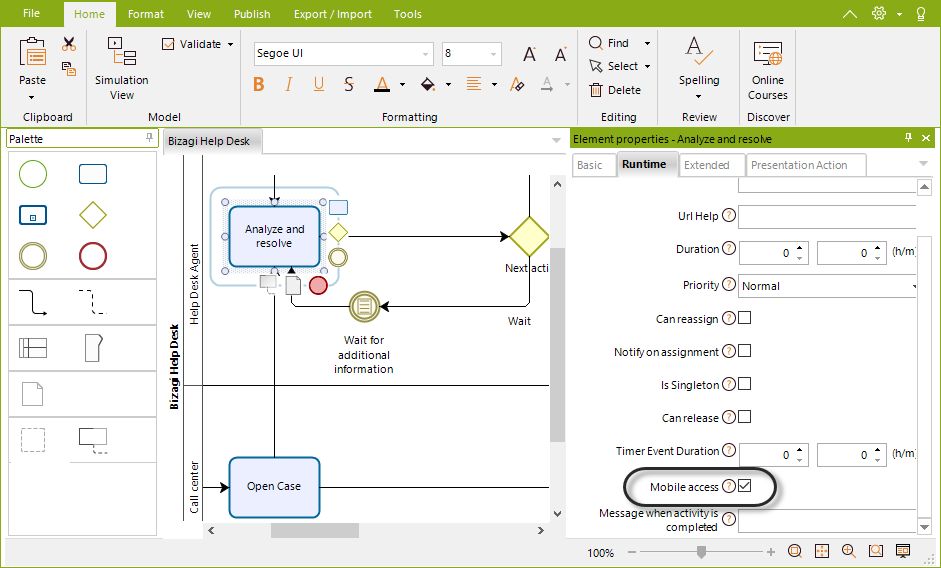Select the red End Event circle in palette
Screen dimensions: 941x568
click(93, 256)
